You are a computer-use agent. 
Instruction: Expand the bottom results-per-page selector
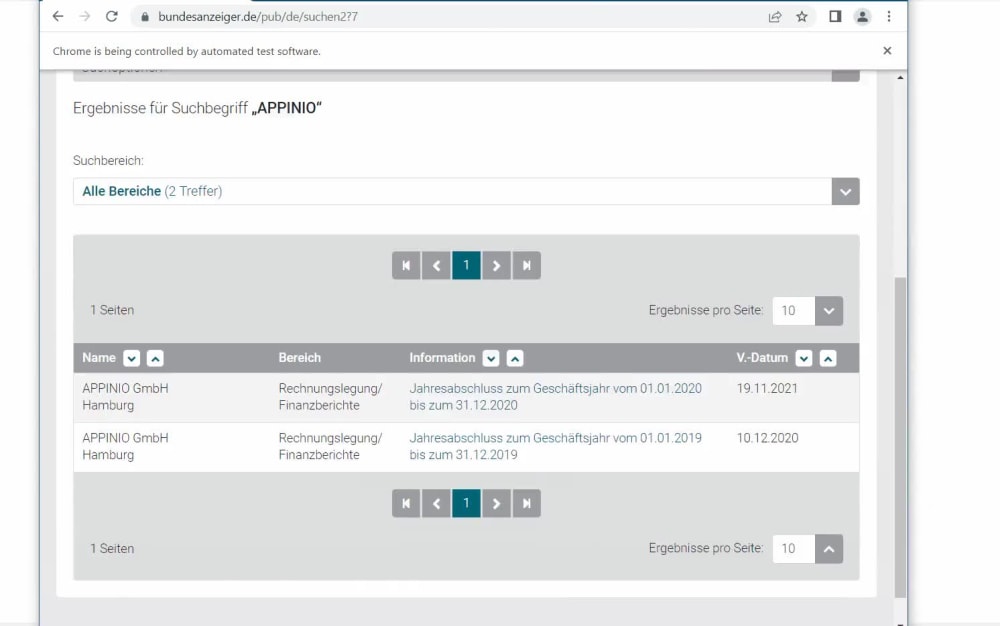(x=828, y=548)
